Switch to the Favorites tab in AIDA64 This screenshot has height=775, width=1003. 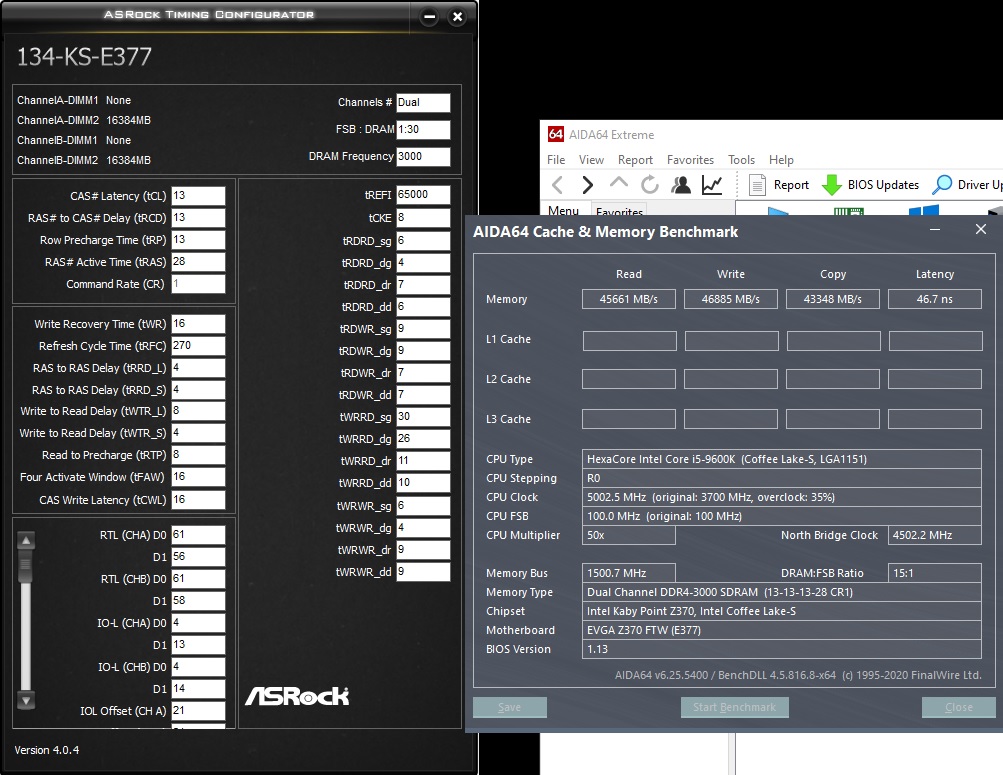(619, 210)
